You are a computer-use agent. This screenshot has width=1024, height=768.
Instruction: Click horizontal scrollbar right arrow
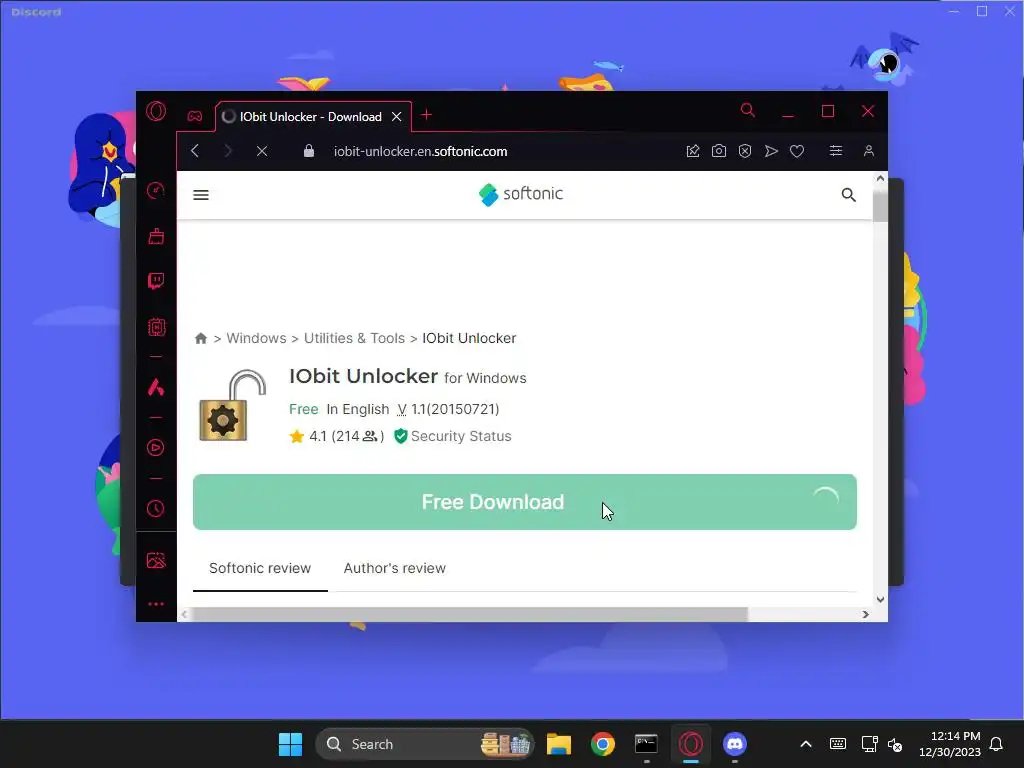[865, 615]
